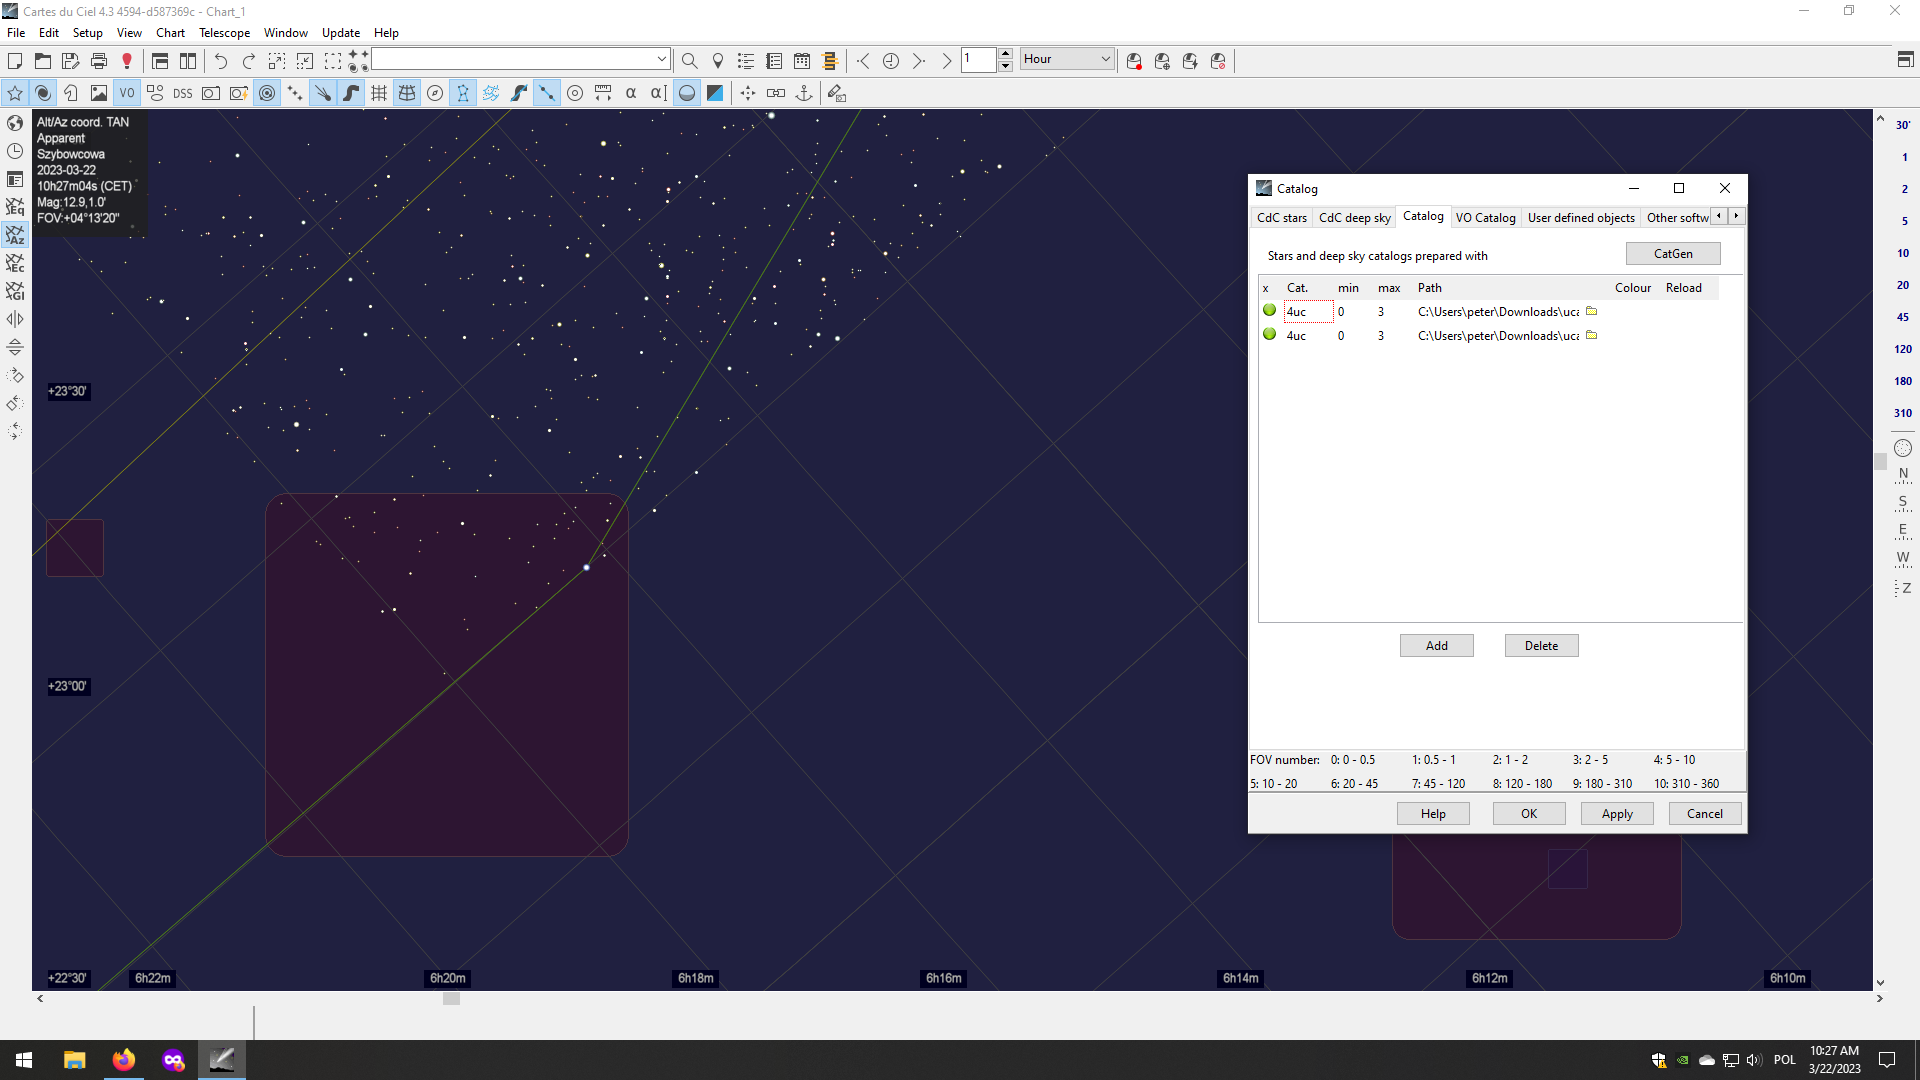
Task: Open the Telescope menu
Action: pos(224,33)
